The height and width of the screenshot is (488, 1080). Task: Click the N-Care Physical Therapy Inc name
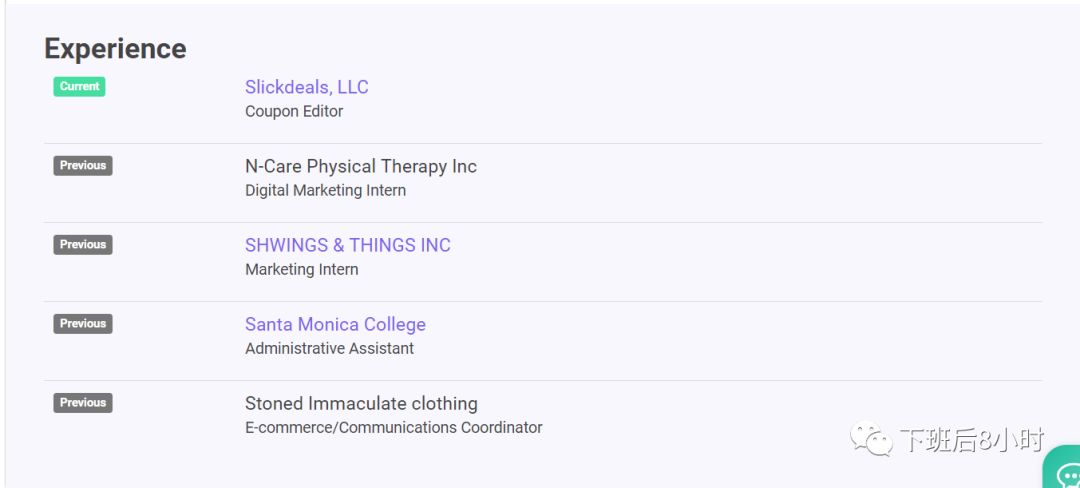(361, 167)
